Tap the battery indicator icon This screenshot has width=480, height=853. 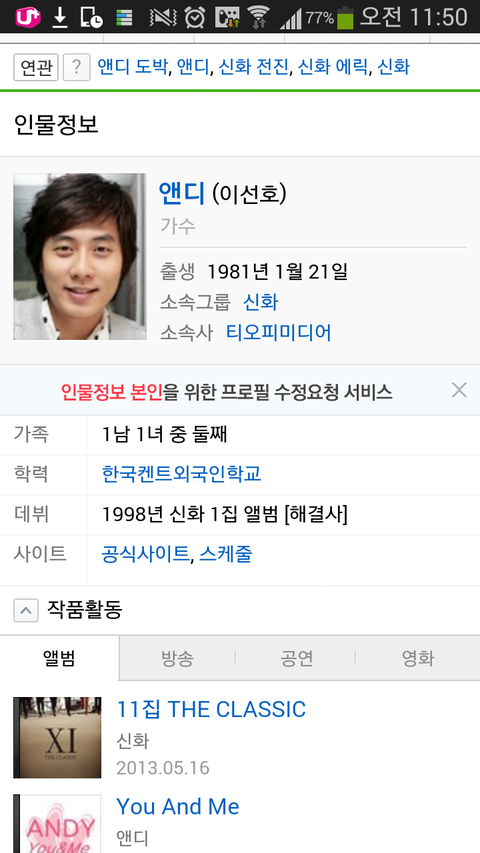point(344,17)
